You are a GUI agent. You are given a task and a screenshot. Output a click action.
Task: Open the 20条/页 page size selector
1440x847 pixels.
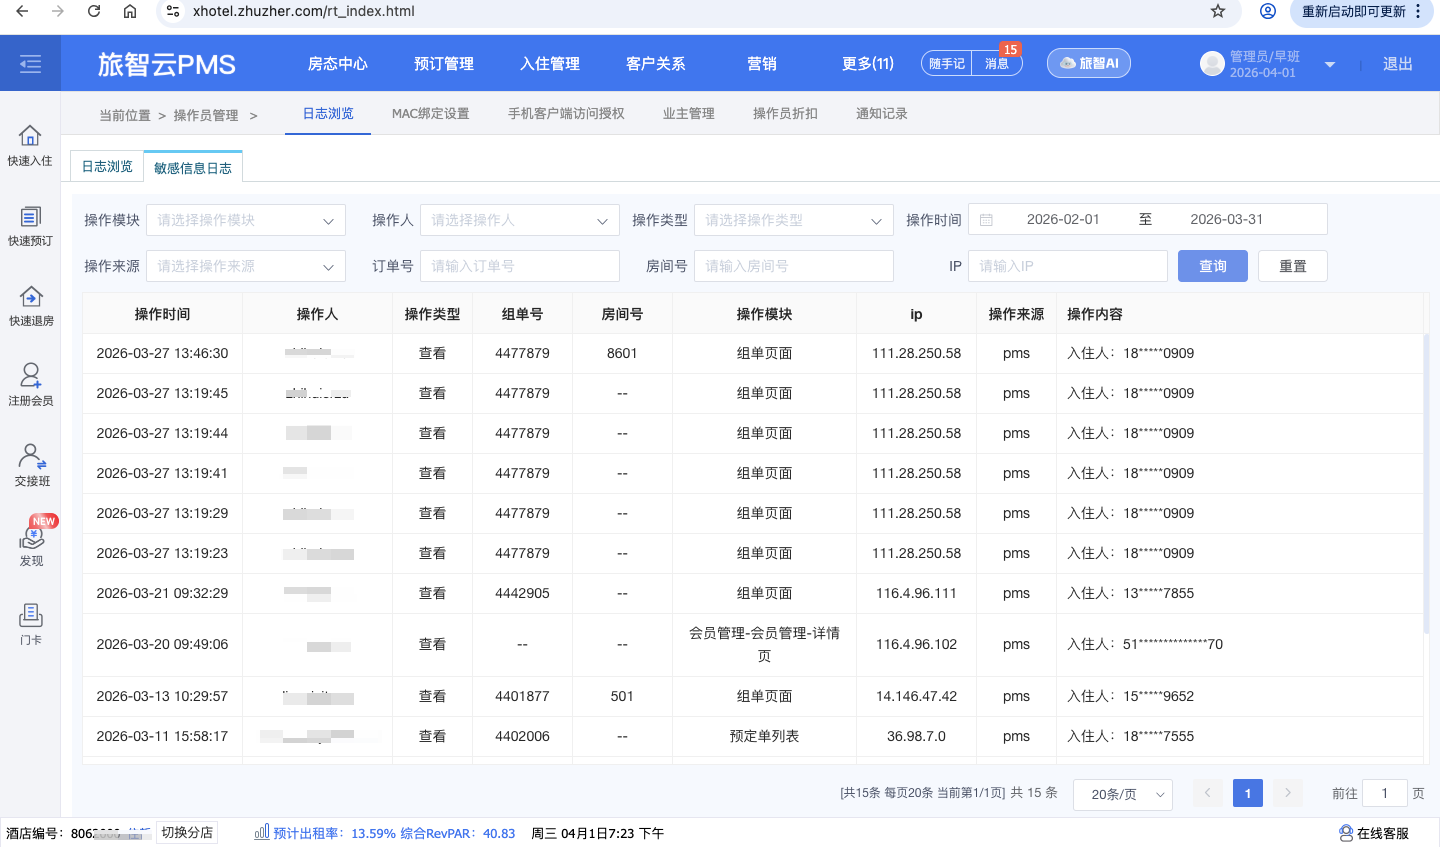(x=1122, y=794)
